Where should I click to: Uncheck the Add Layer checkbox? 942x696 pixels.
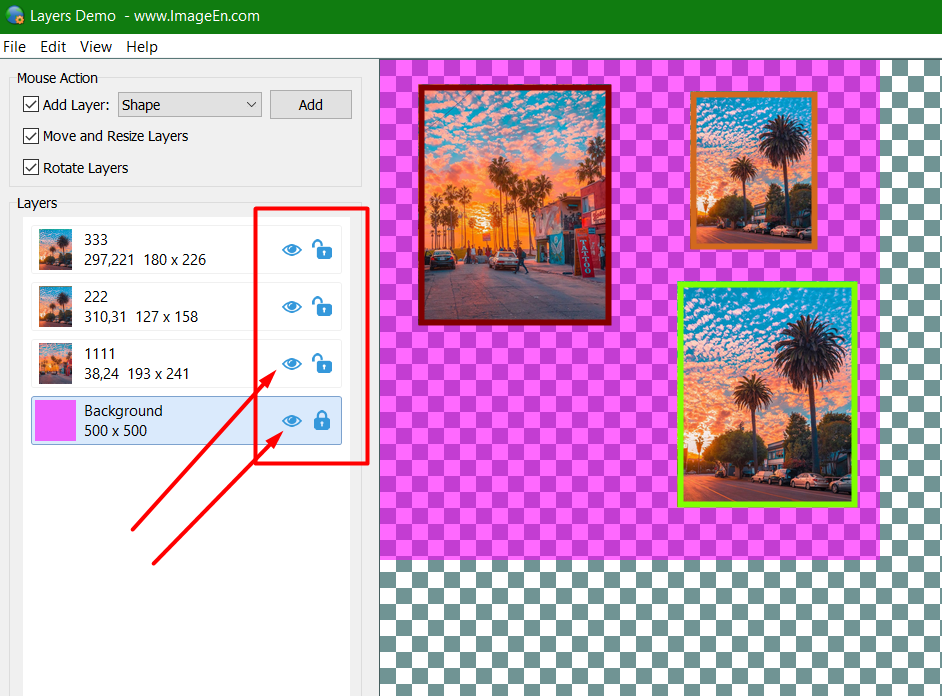[x=31, y=104]
